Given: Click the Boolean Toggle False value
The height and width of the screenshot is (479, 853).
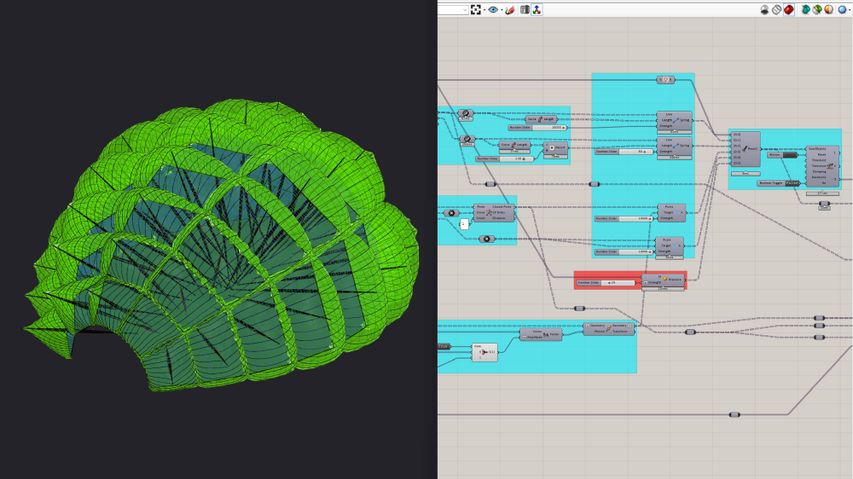Looking at the screenshot, I should pos(790,183).
